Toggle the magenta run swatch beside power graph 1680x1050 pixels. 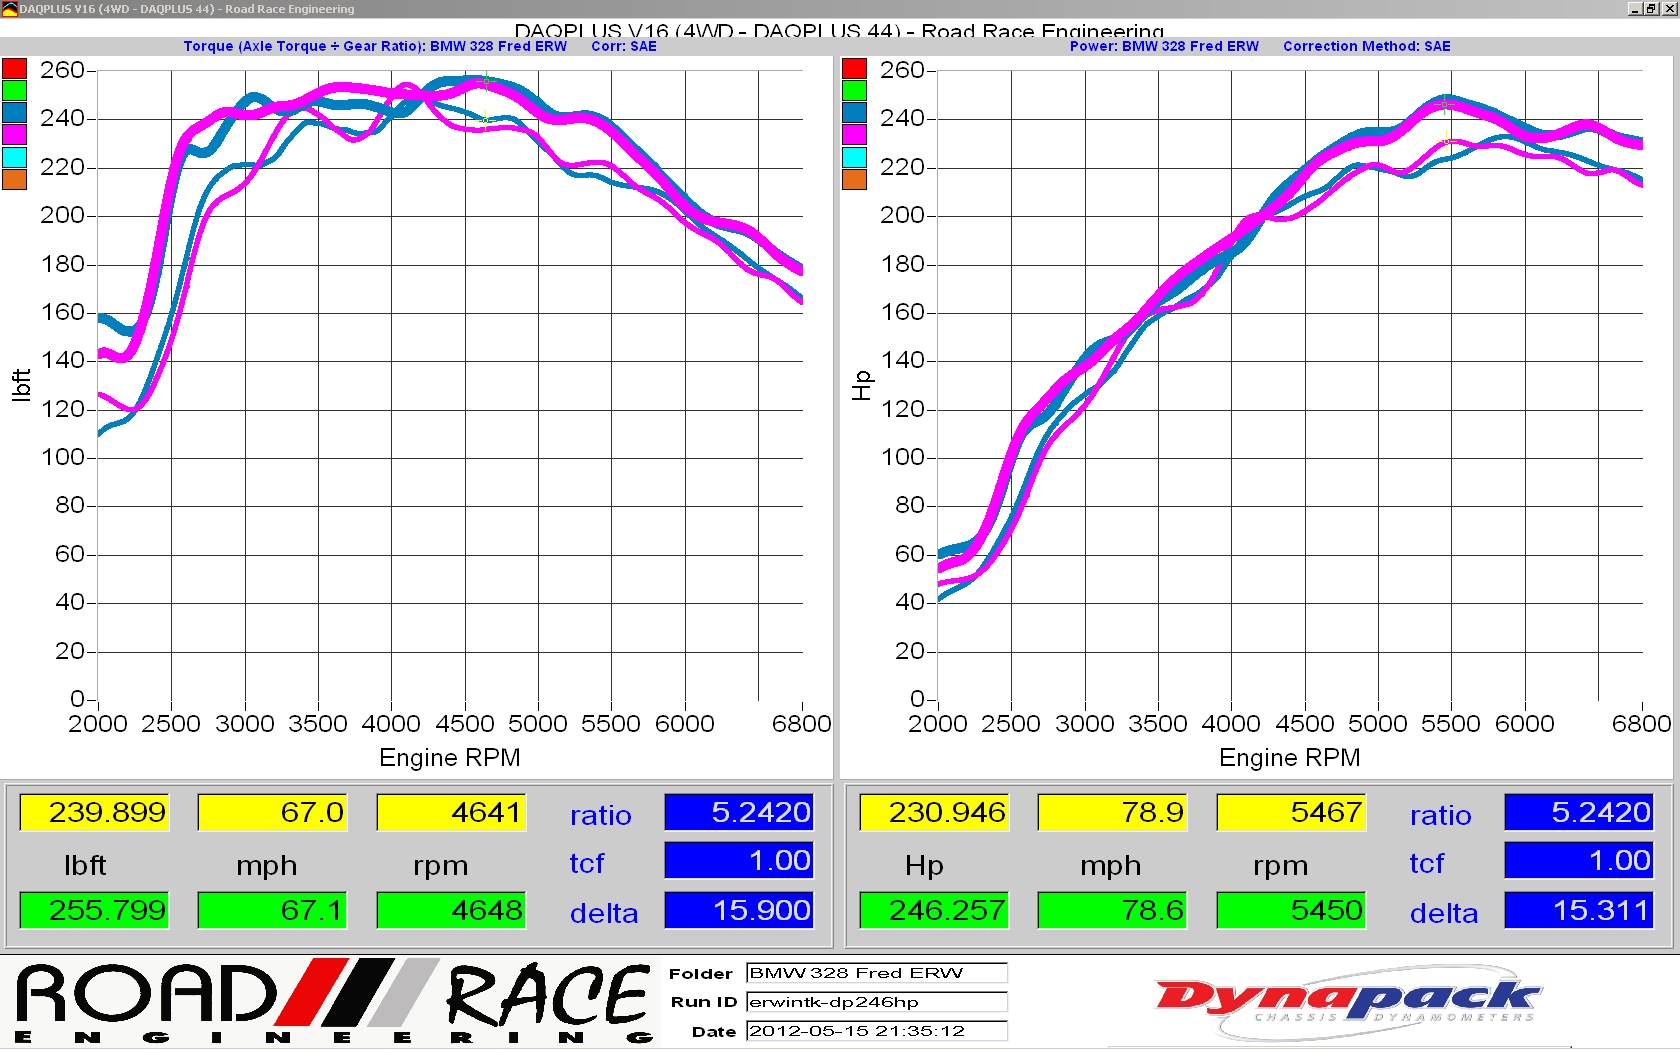pos(854,135)
